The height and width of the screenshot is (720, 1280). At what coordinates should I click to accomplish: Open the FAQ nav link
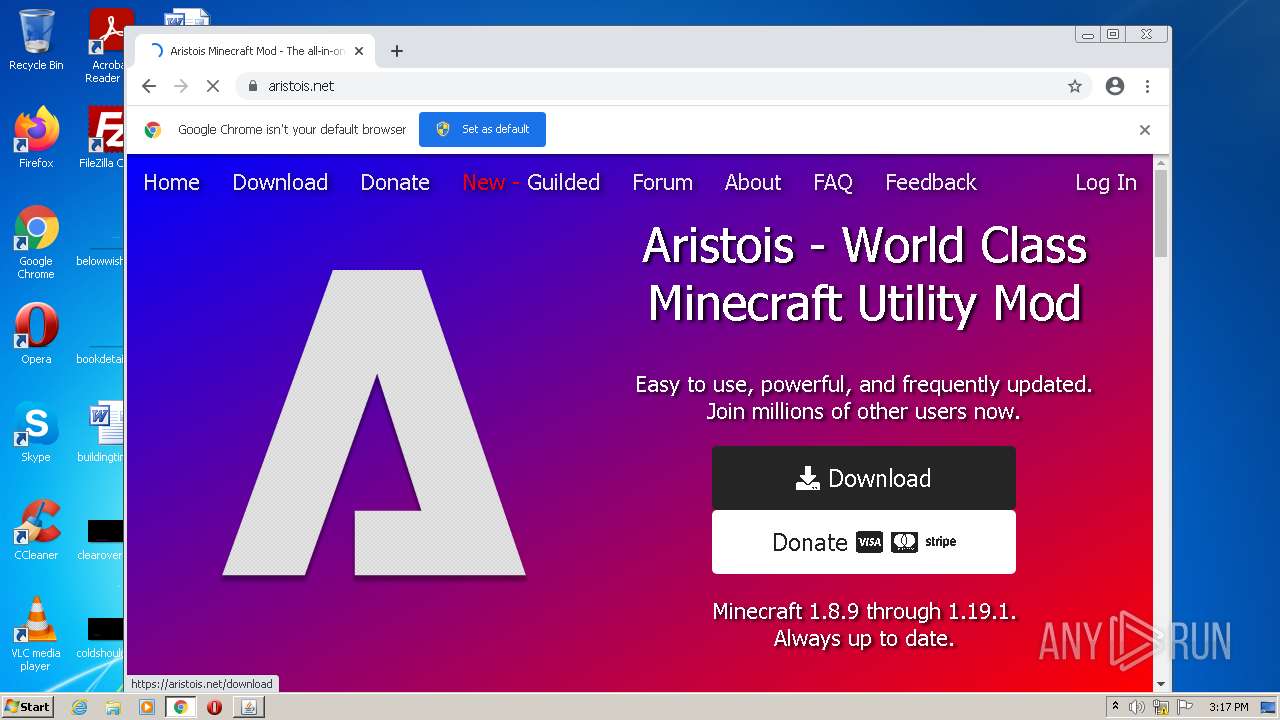coord(833,182)
